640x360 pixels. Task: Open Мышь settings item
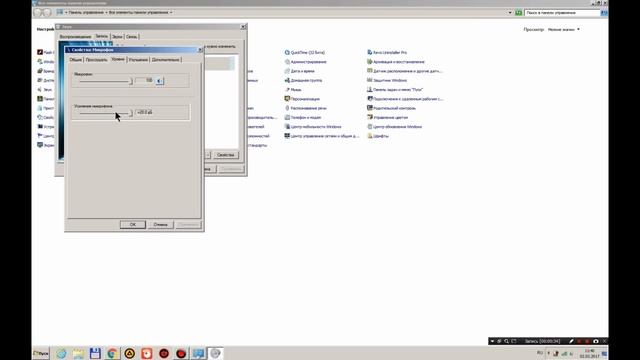[x=293, y=90]
